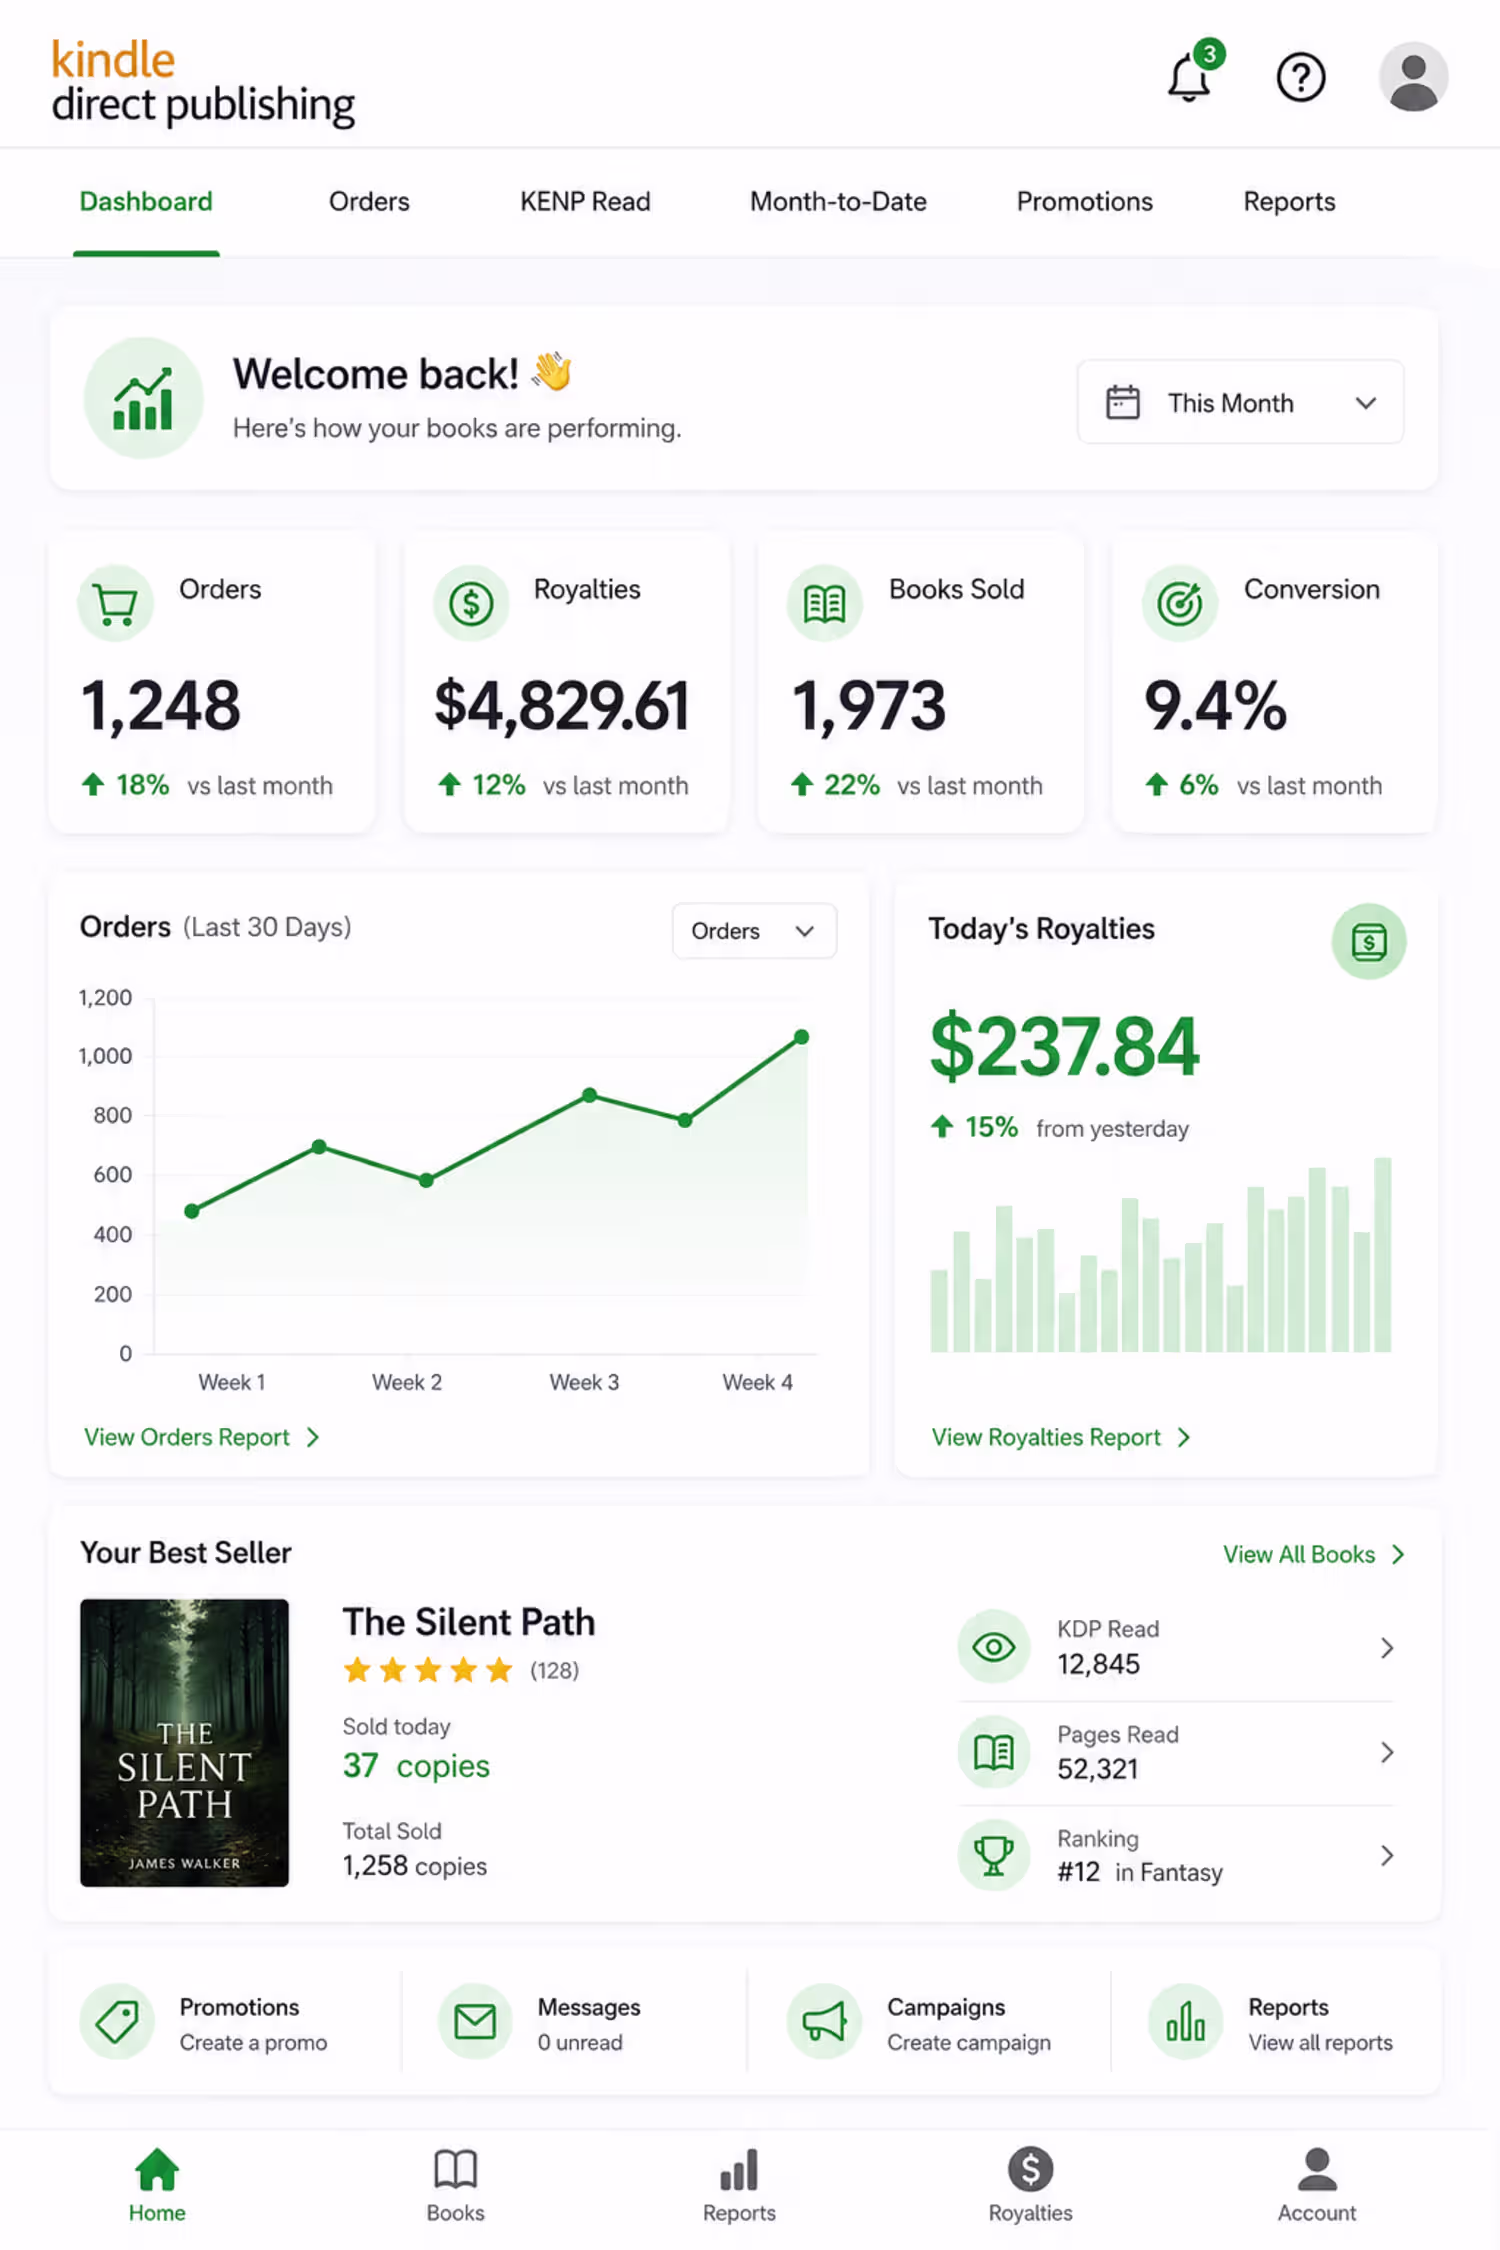Open Books in the bottom navigation

point(456,2184)
